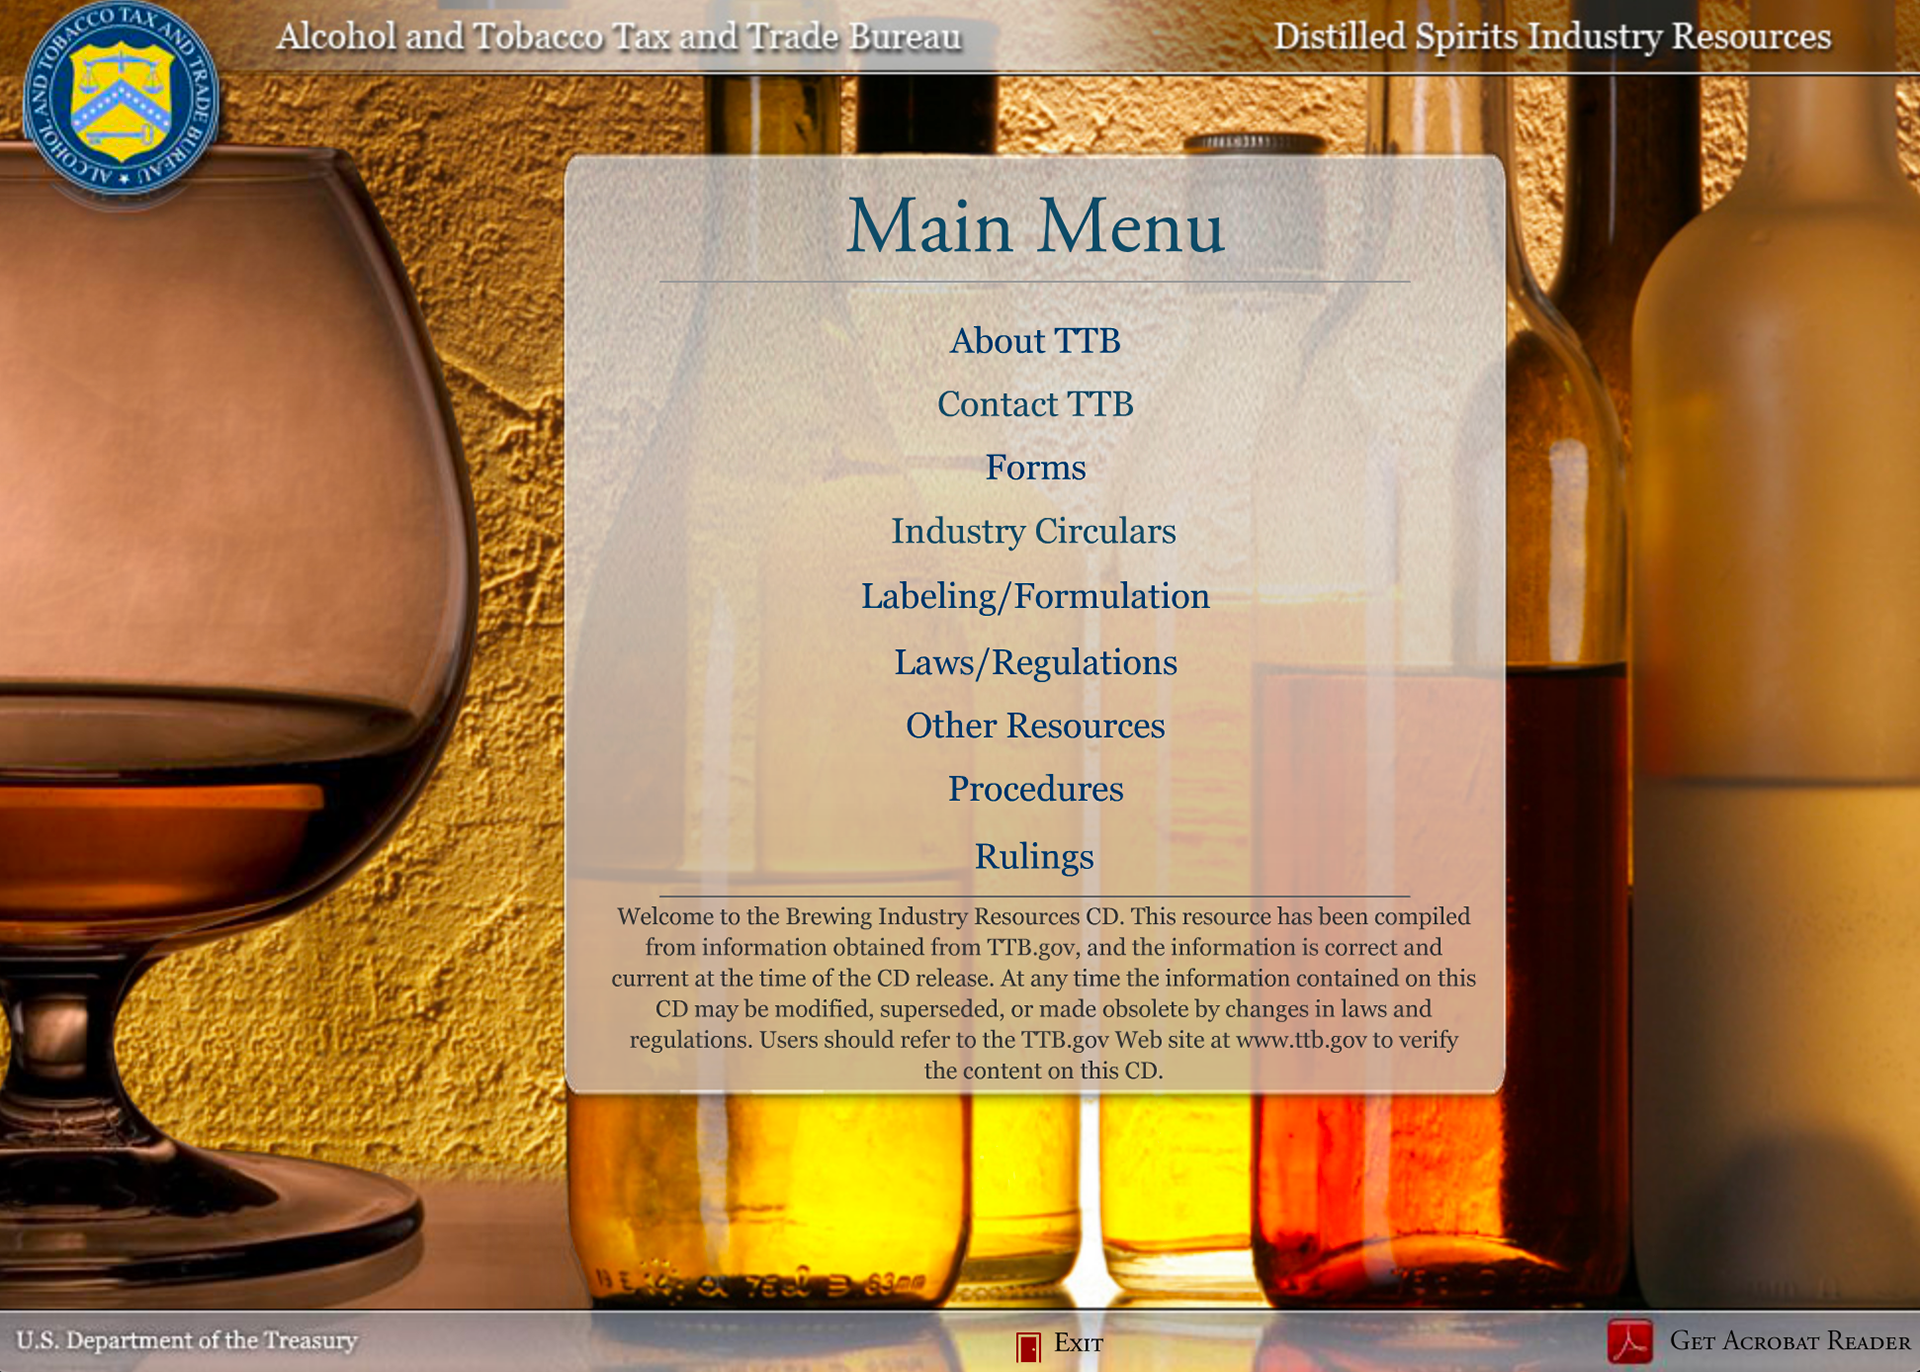Click the TTB bureau seal logo
The image size is (1920, 1372).
(120, 97)
